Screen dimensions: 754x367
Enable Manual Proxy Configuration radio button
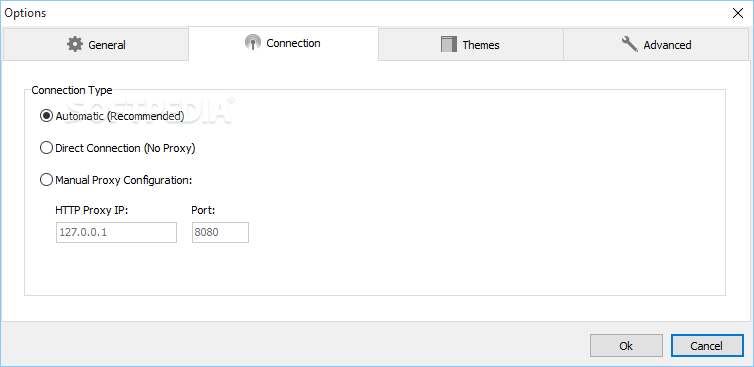coord(46,180)
